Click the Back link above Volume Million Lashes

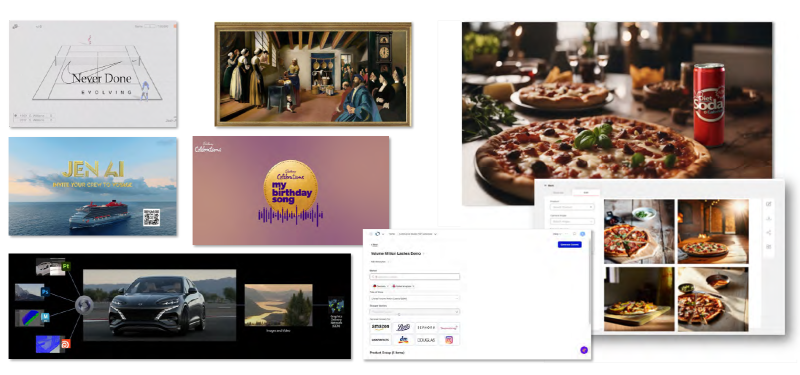coord(374,245)
